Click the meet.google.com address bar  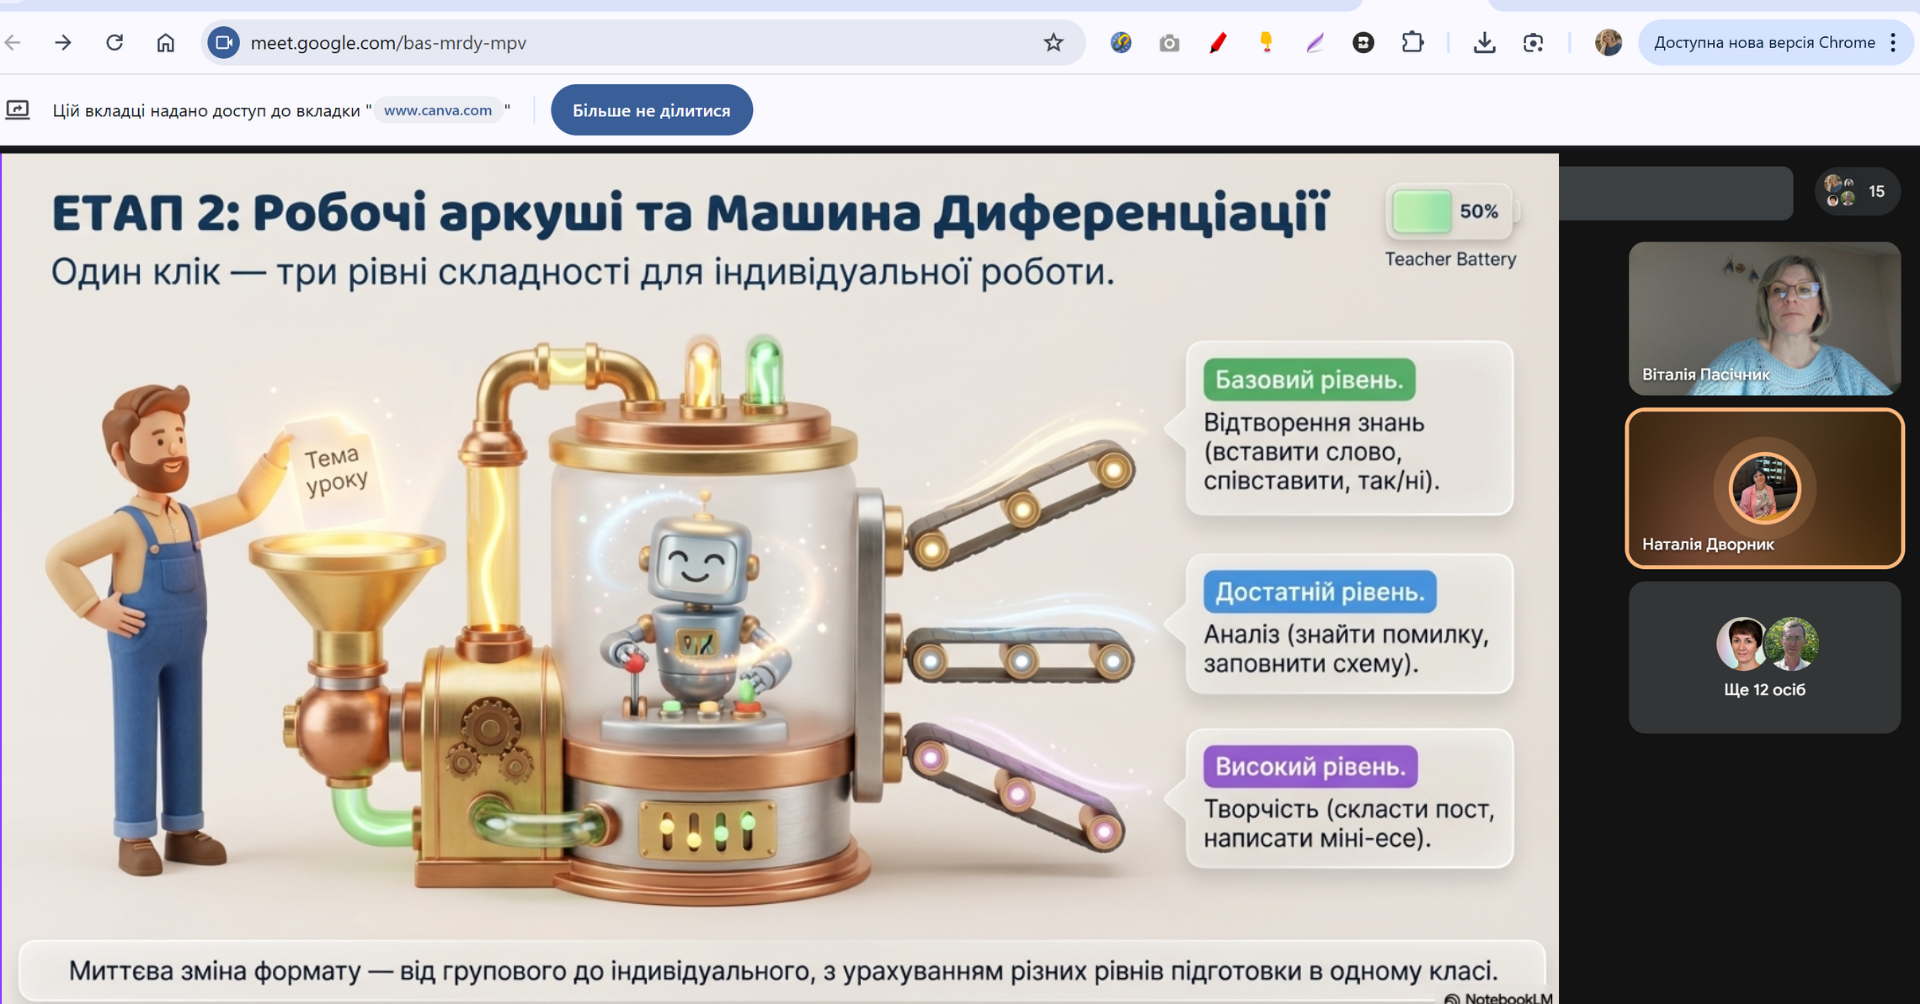(x=640, y=42)
